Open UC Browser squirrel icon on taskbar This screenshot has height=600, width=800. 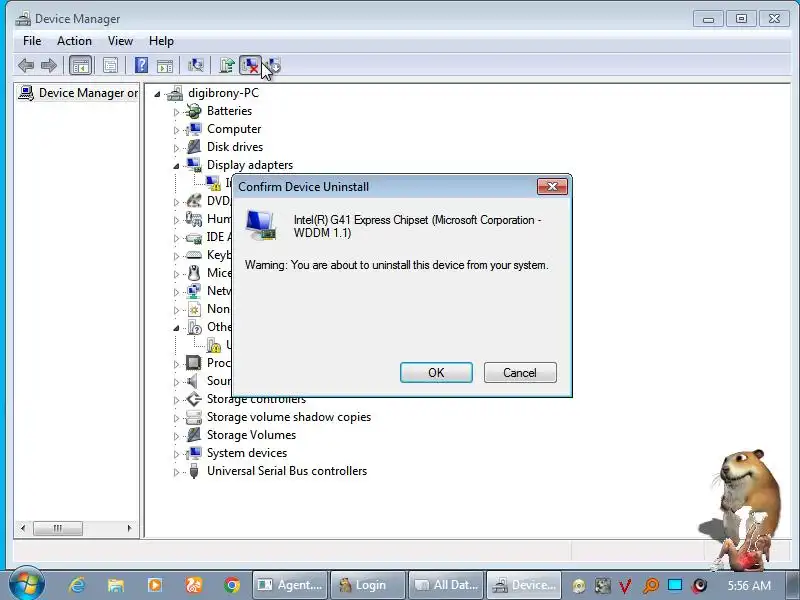(193, 585)
